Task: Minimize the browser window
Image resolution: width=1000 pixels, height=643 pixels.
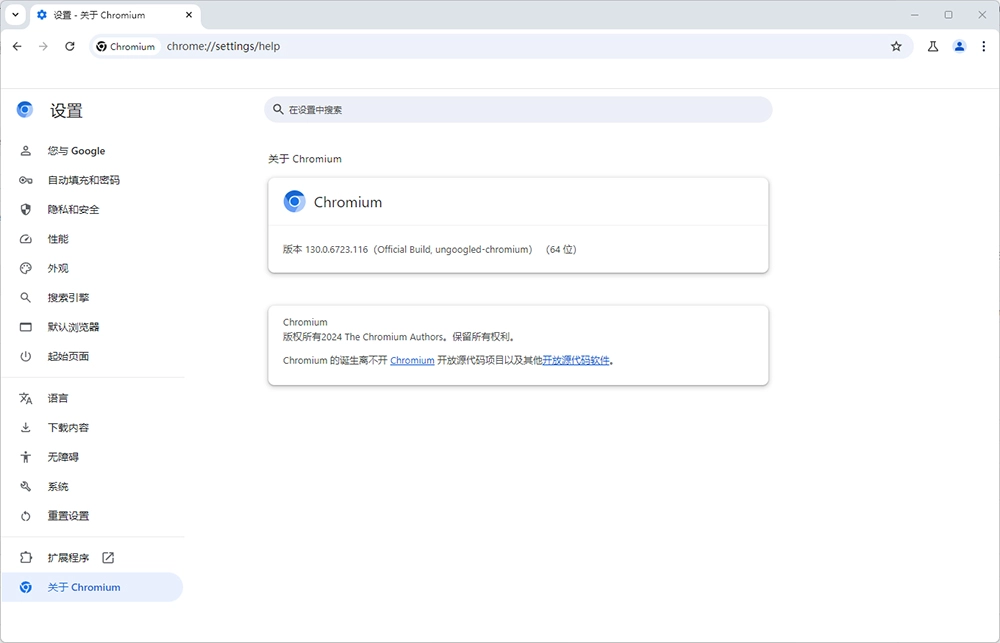Action: [x=915, y=15]
